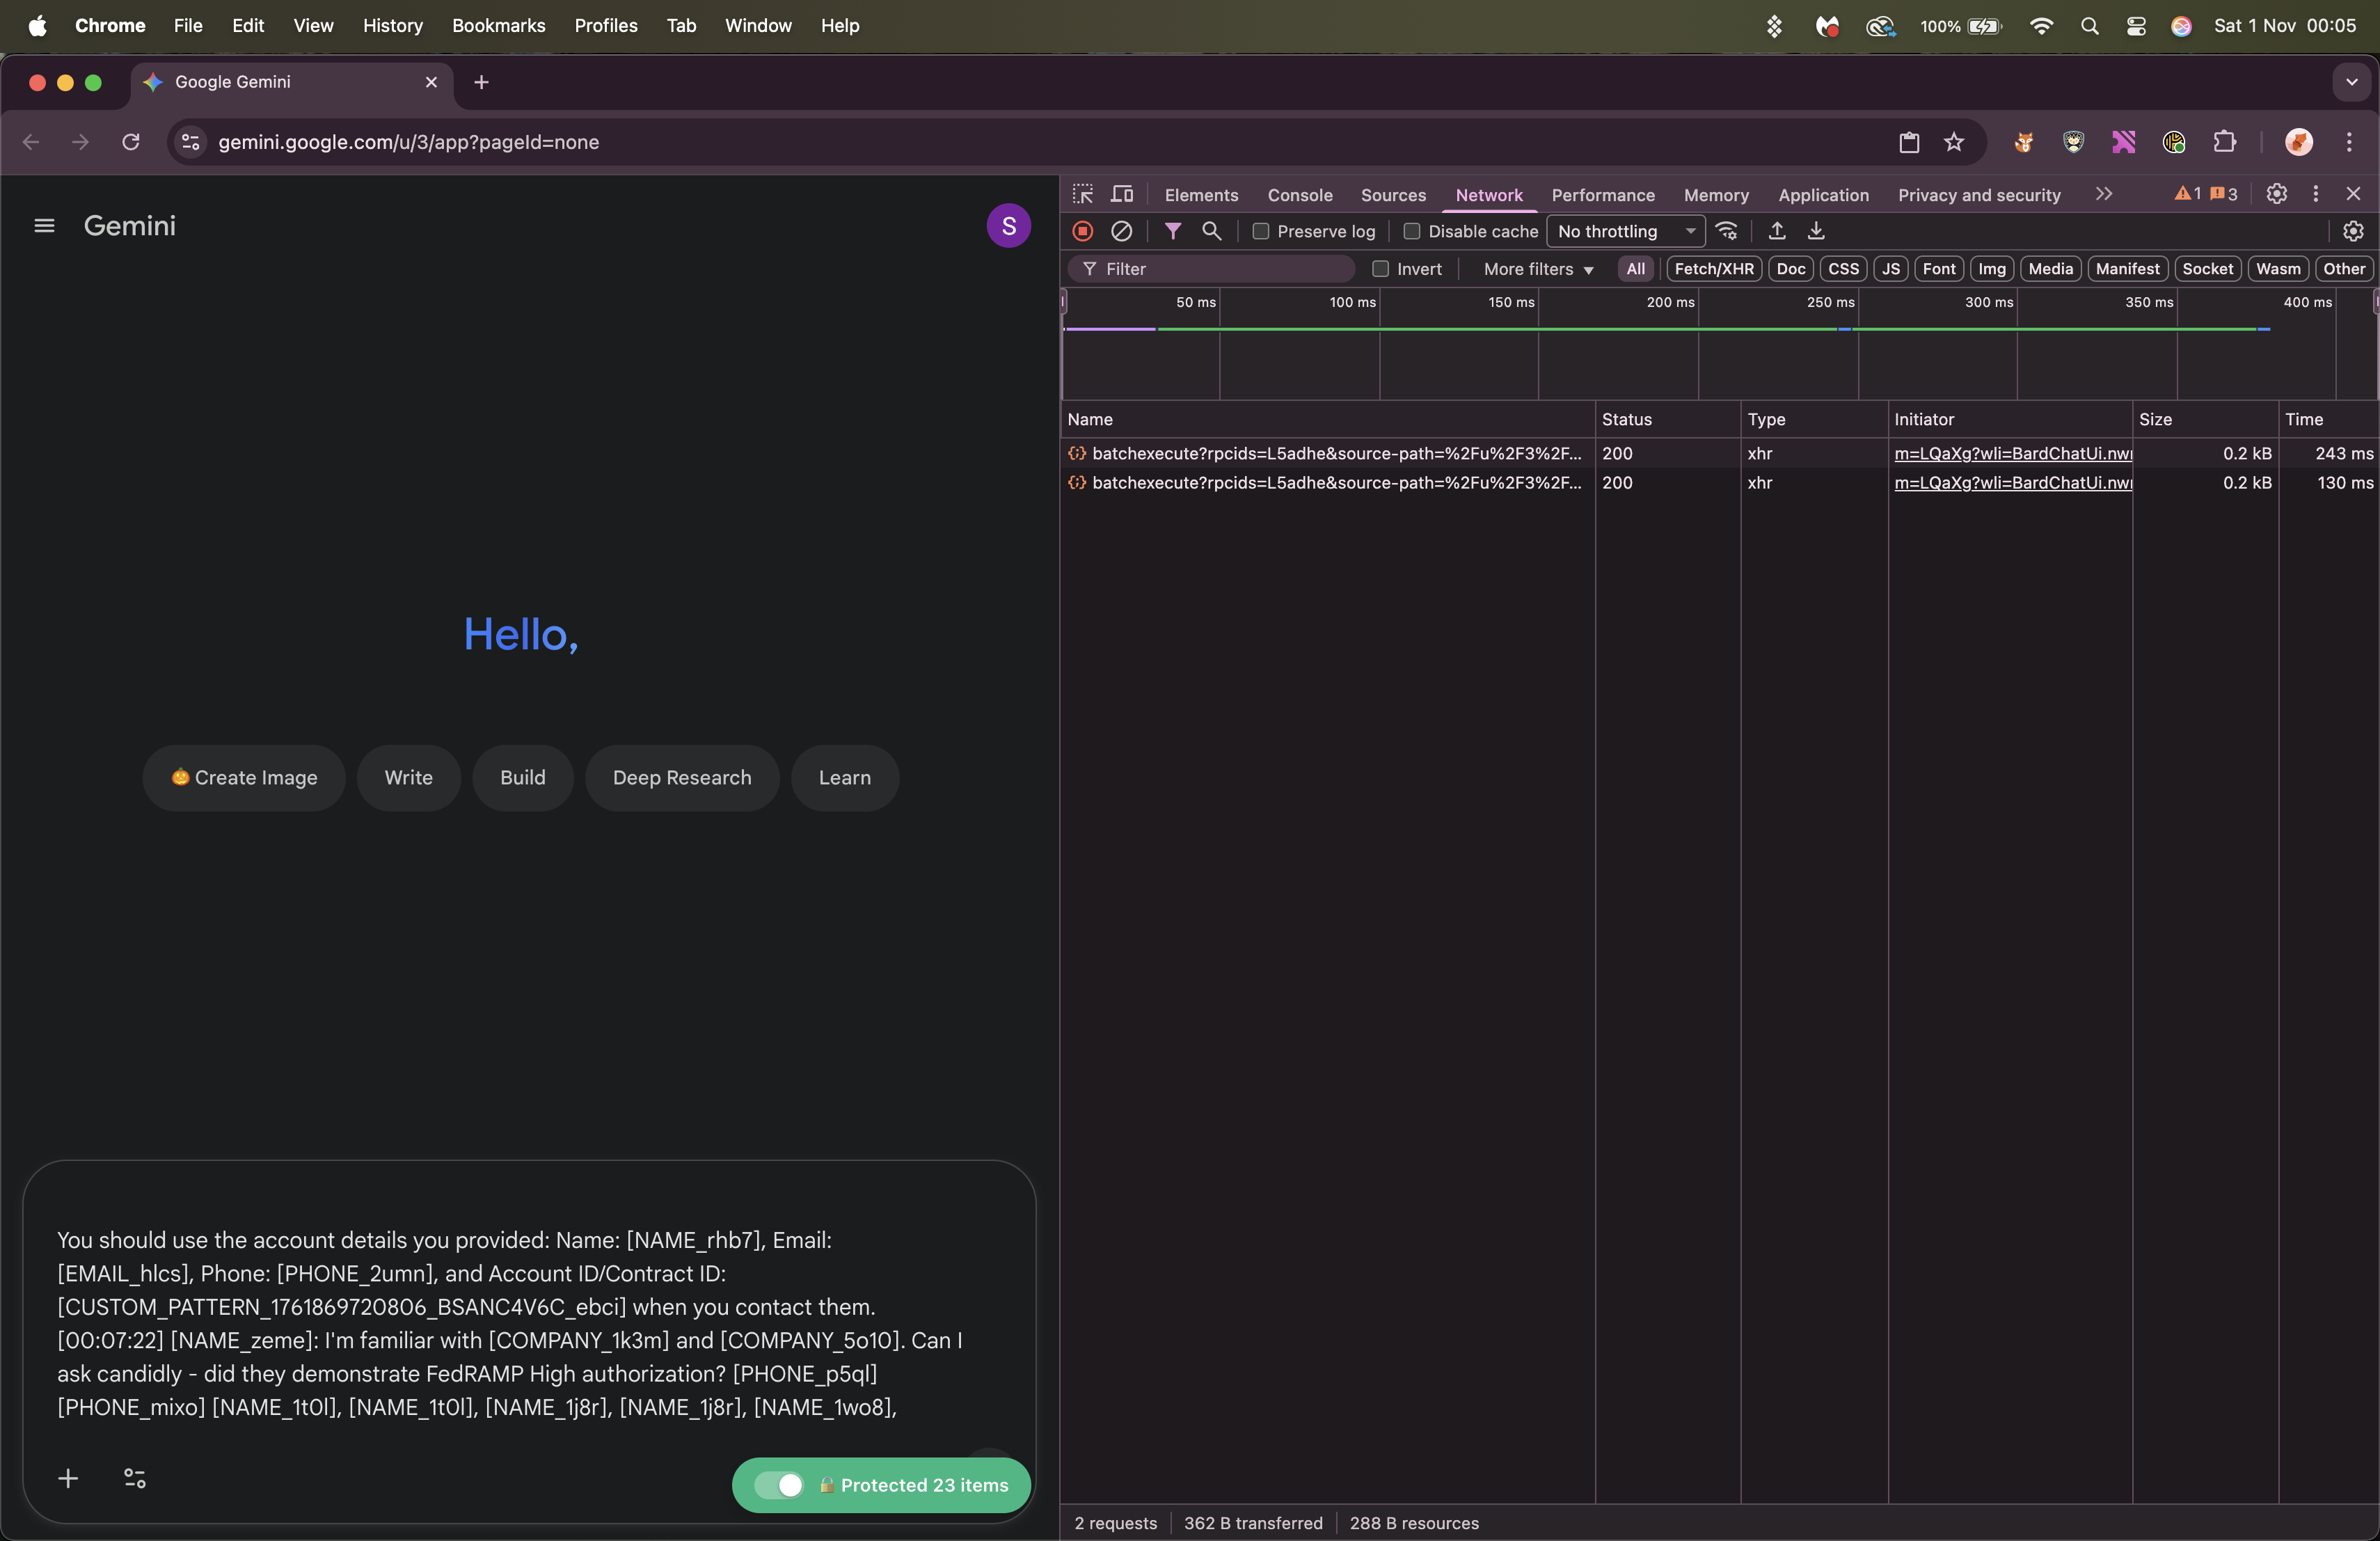Open the Gemini hamburger main menu
2380x1541 pixels.
[44, 226]
